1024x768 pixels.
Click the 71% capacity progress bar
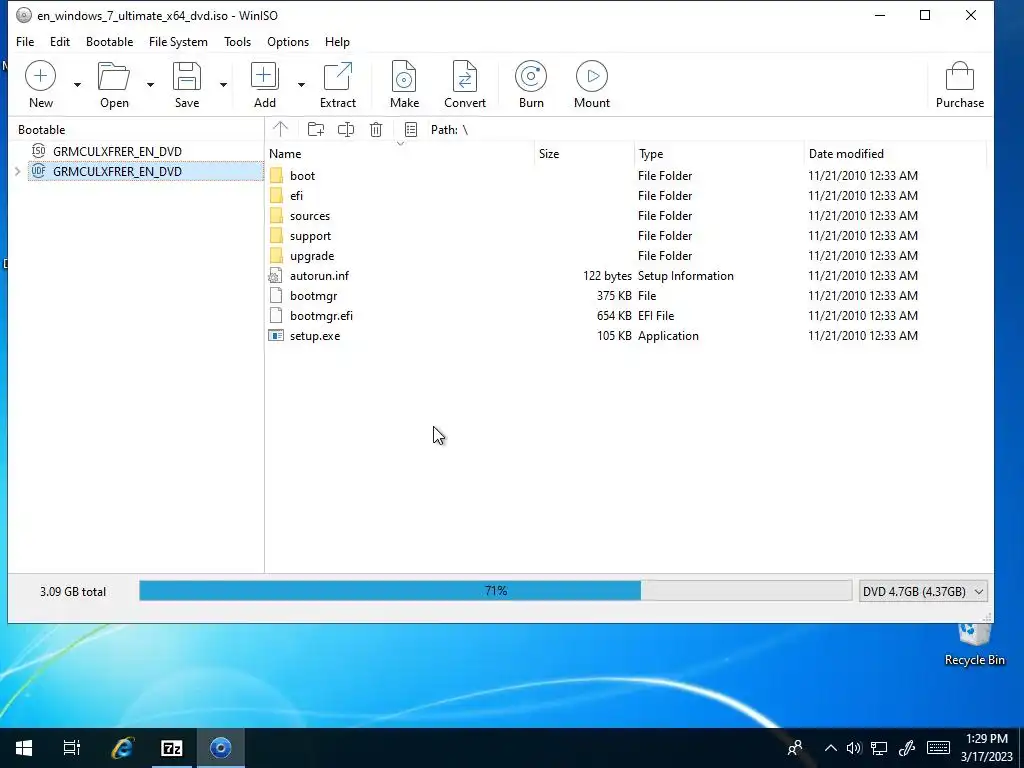pyautogui.click(x=495, y=591)
